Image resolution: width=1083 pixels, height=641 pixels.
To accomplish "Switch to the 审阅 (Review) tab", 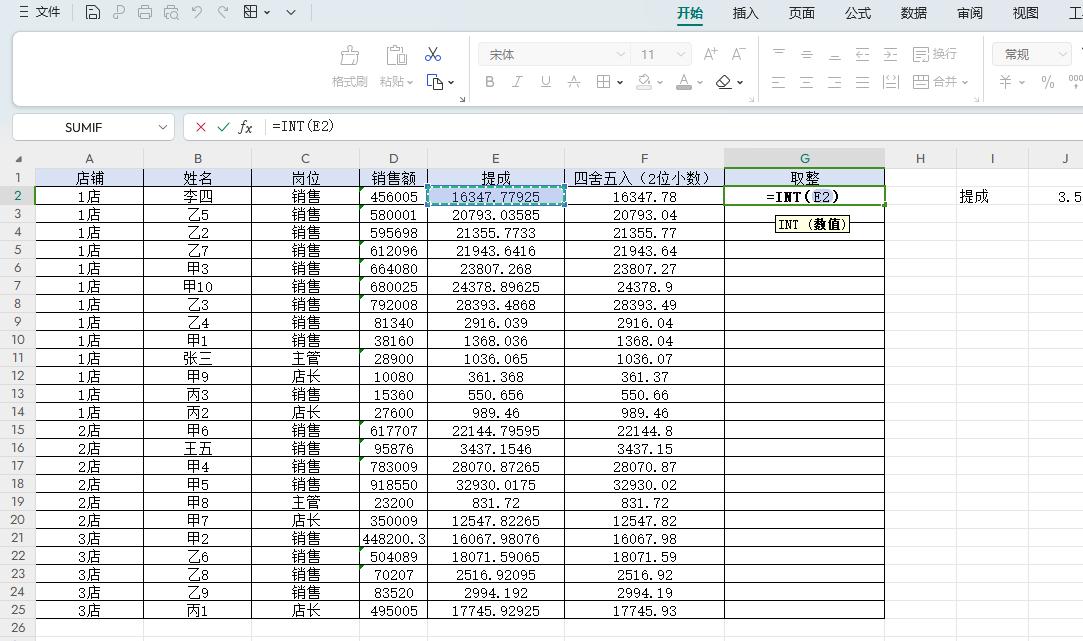I will click(969, 12).
